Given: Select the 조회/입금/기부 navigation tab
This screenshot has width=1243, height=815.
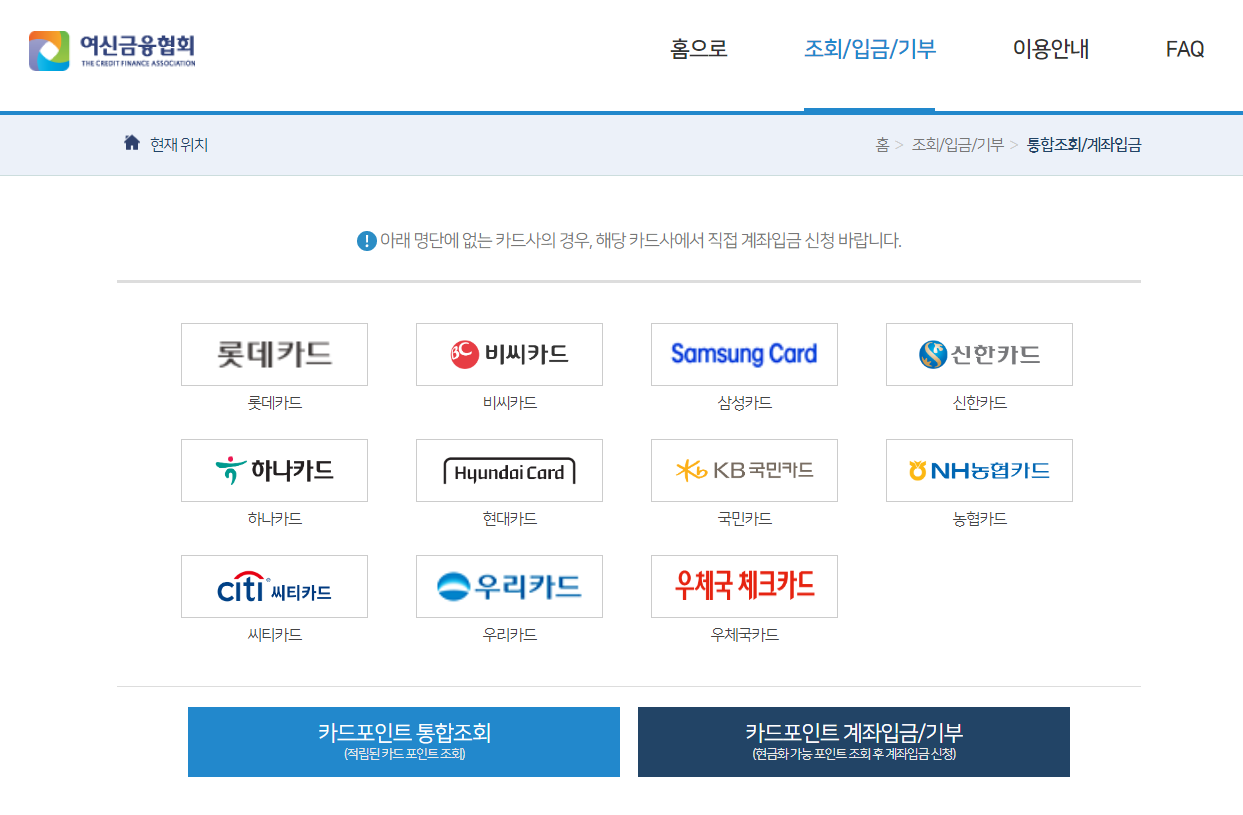Looking at the screenshot, I should (x=870, y=49).
